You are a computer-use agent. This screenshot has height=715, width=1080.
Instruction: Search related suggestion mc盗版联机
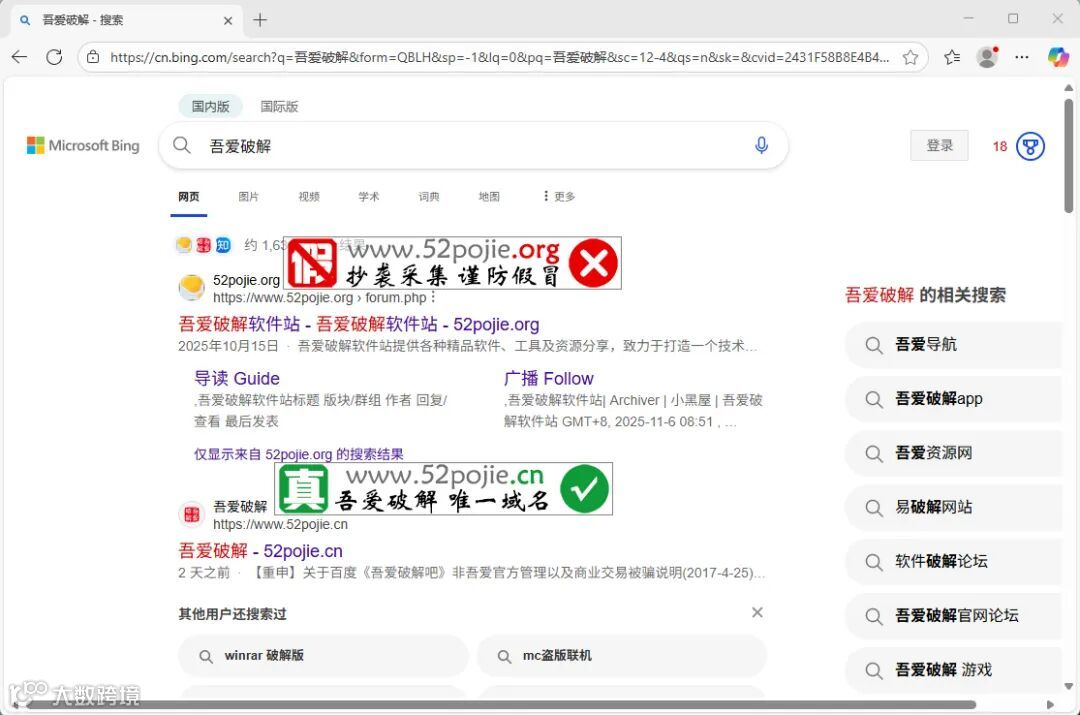click(621, 656)
